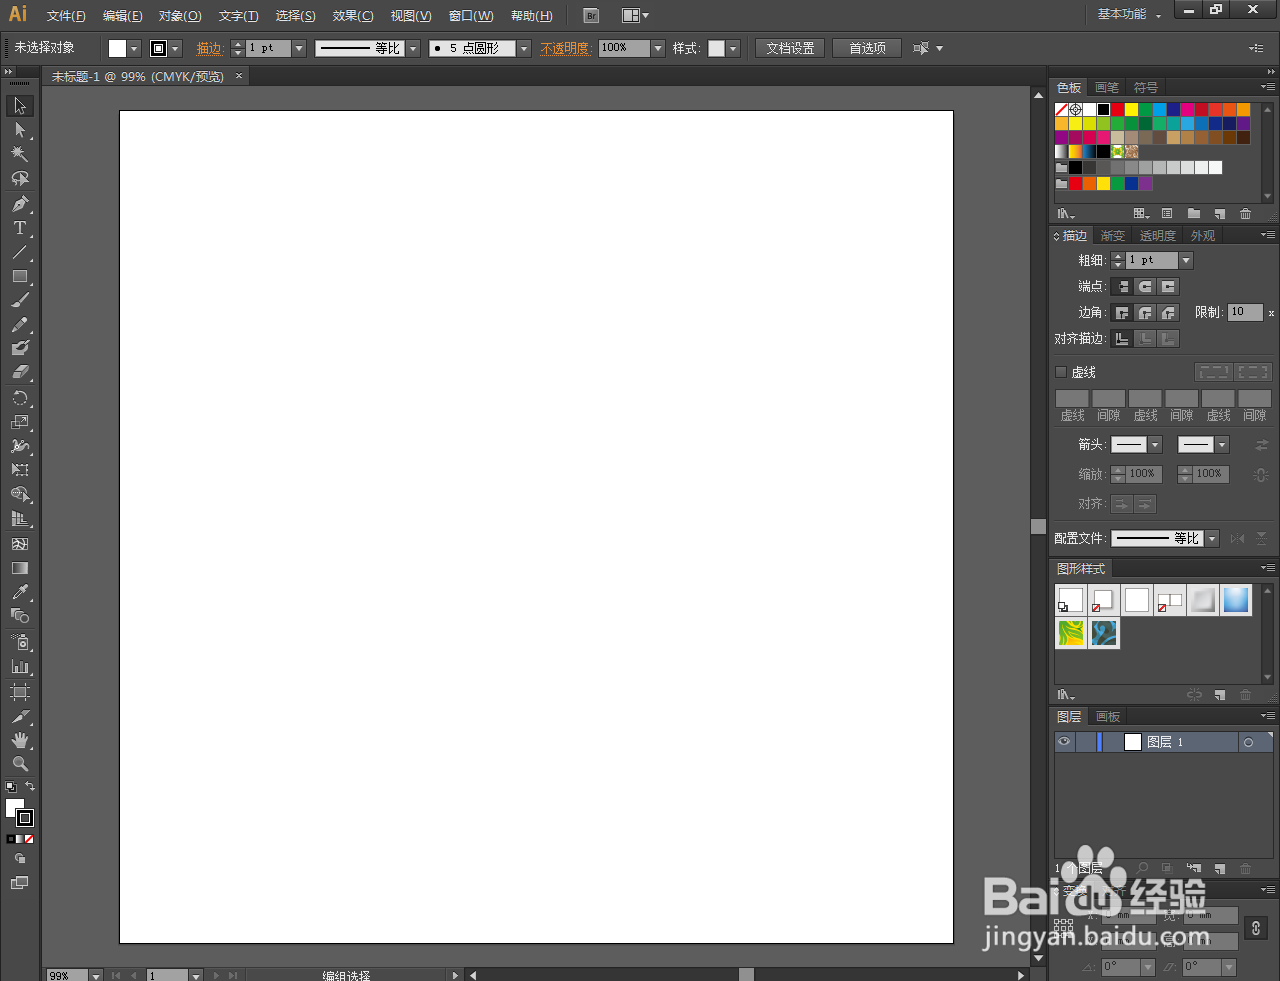
Task: Pick the red swatch in the top swatch row
Action: point(1118,110)
